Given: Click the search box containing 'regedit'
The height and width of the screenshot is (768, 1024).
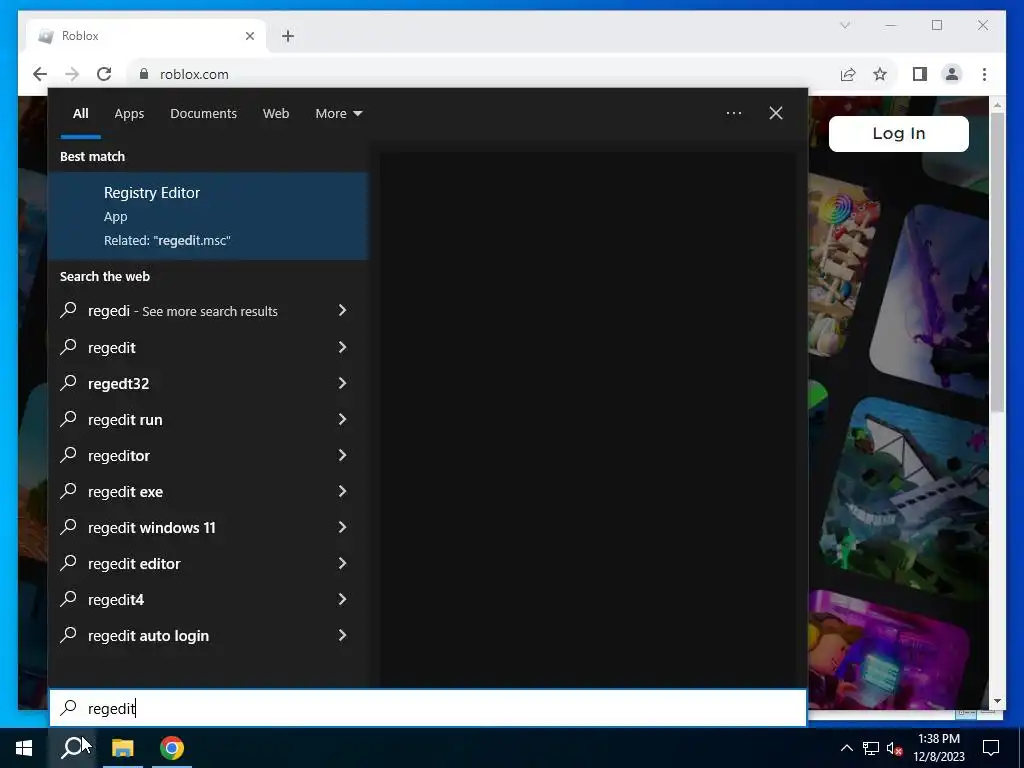Looking at the screenshot, I should [x=428, y=708].
